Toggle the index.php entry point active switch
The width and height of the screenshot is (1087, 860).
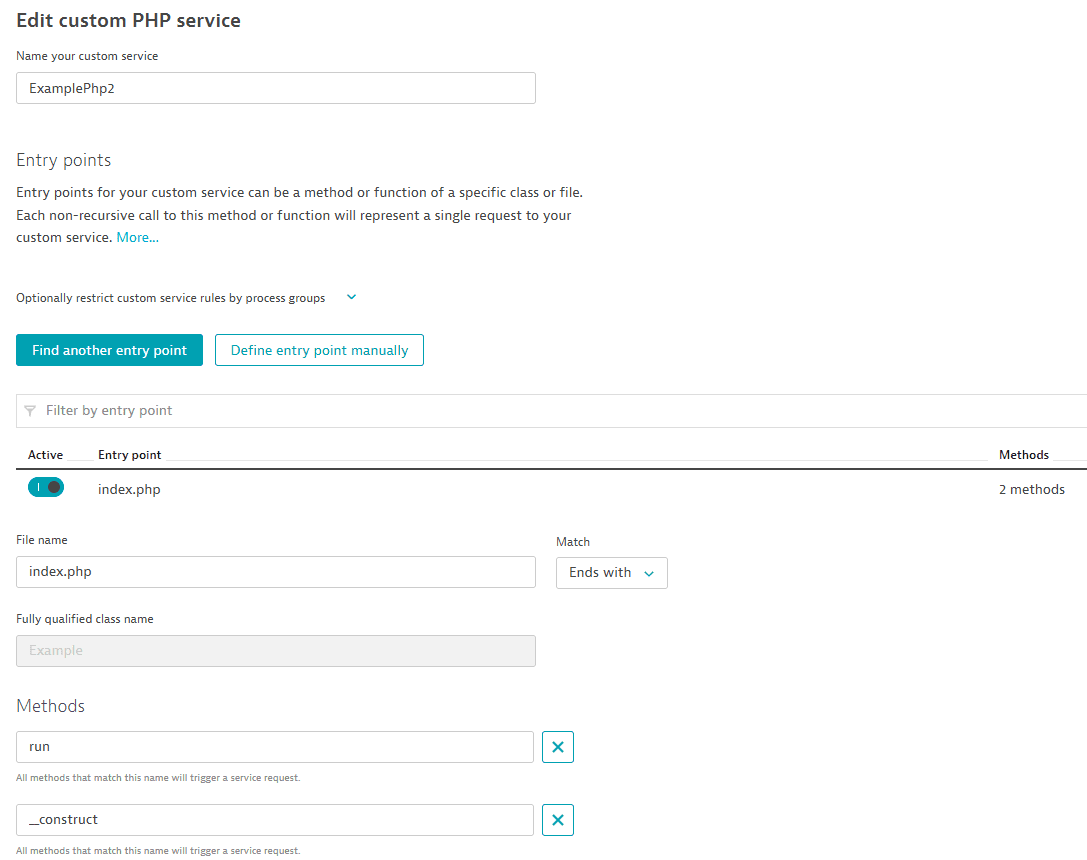[x=46, y=488]
